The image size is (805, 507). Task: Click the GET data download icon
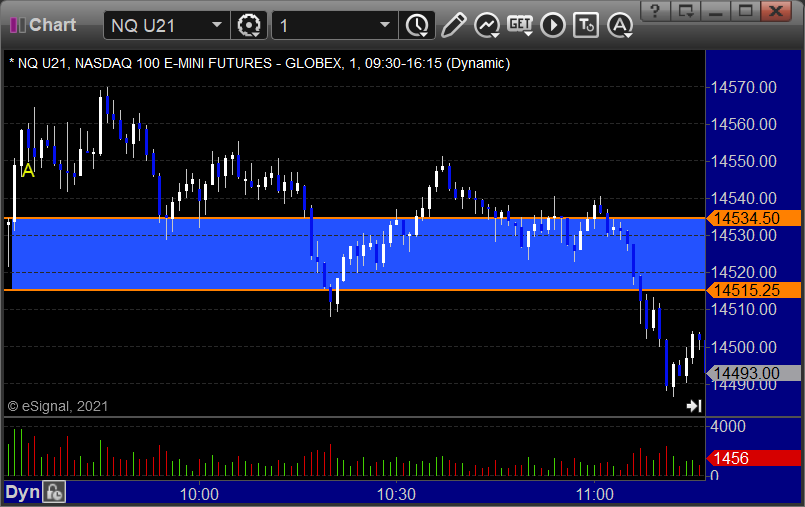point(520,25)
